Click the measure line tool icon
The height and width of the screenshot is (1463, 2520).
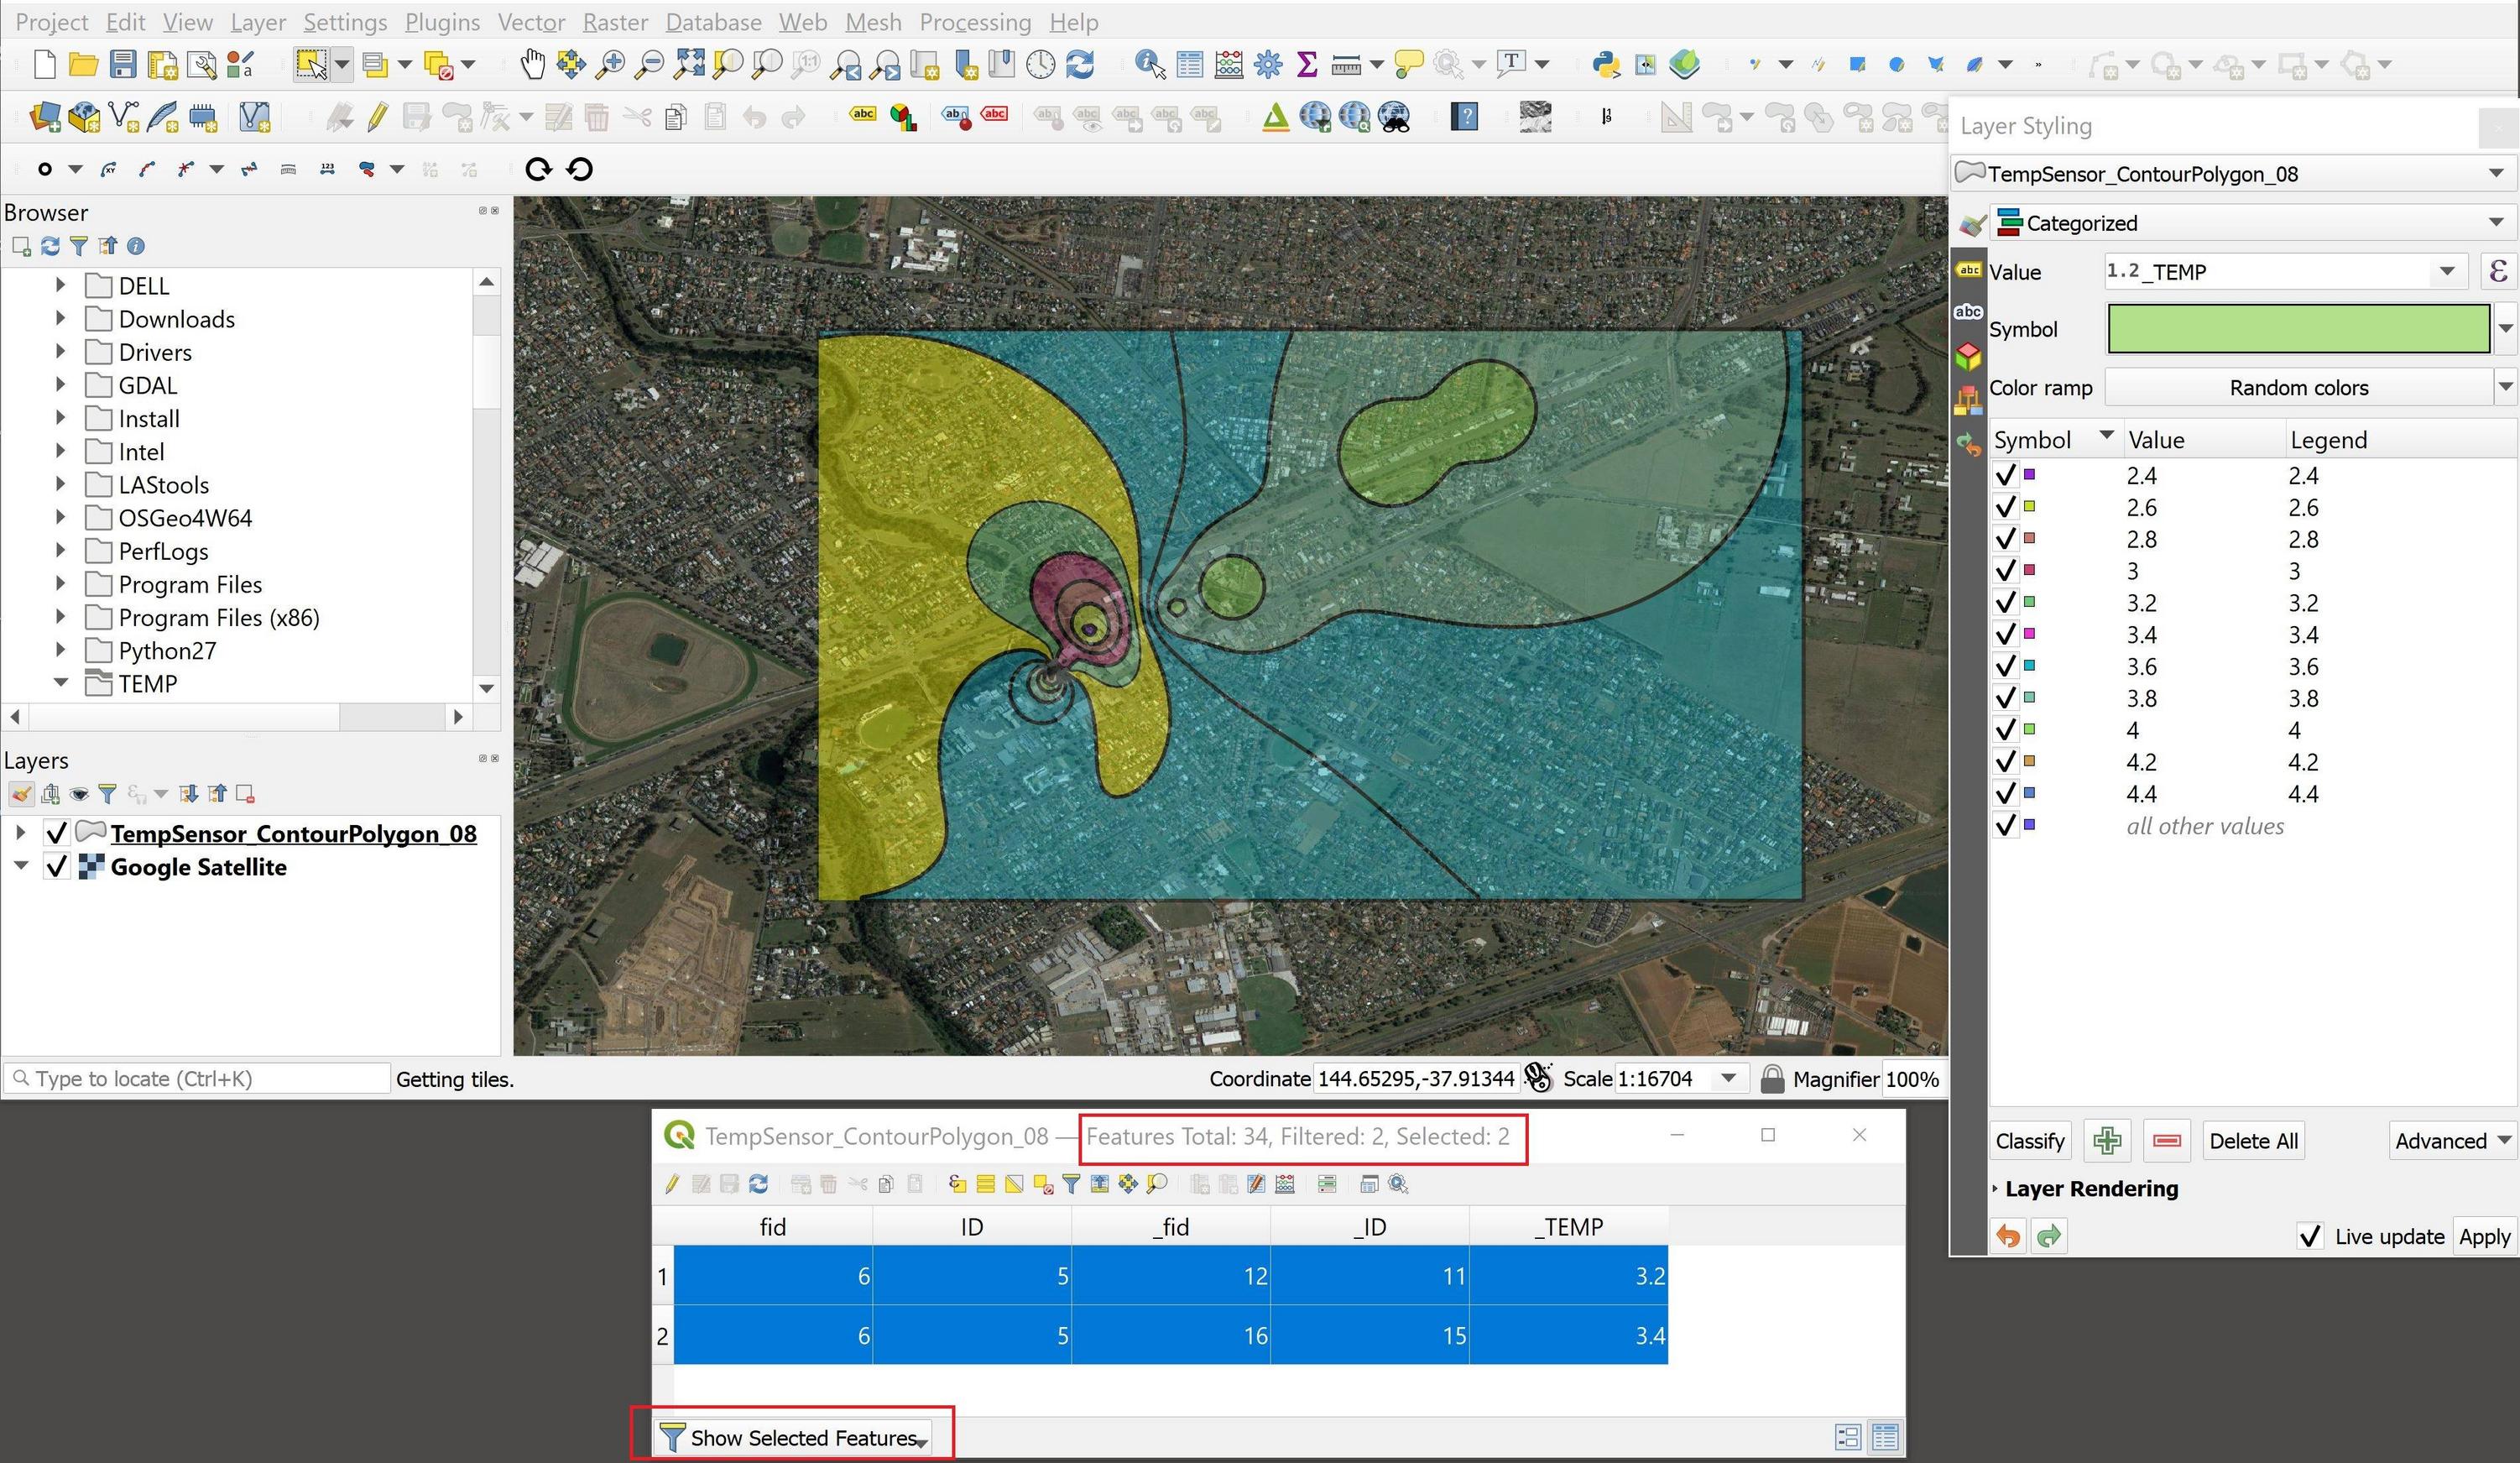(x=1349, y=65)
